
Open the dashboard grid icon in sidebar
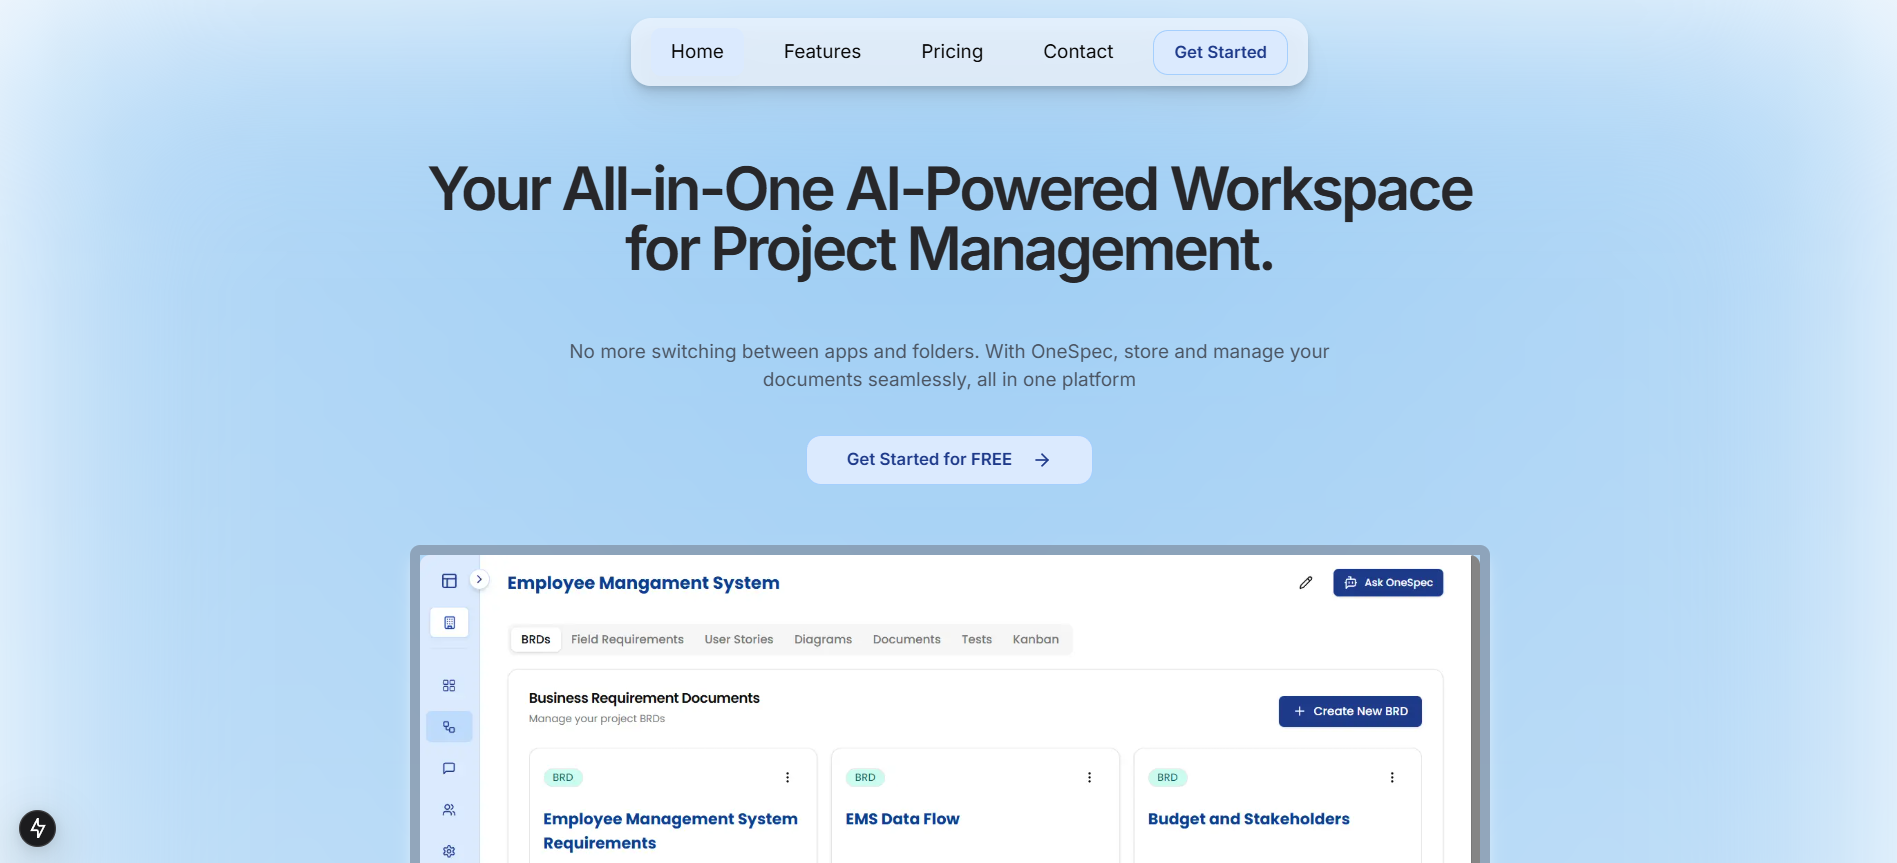(449, 686)
